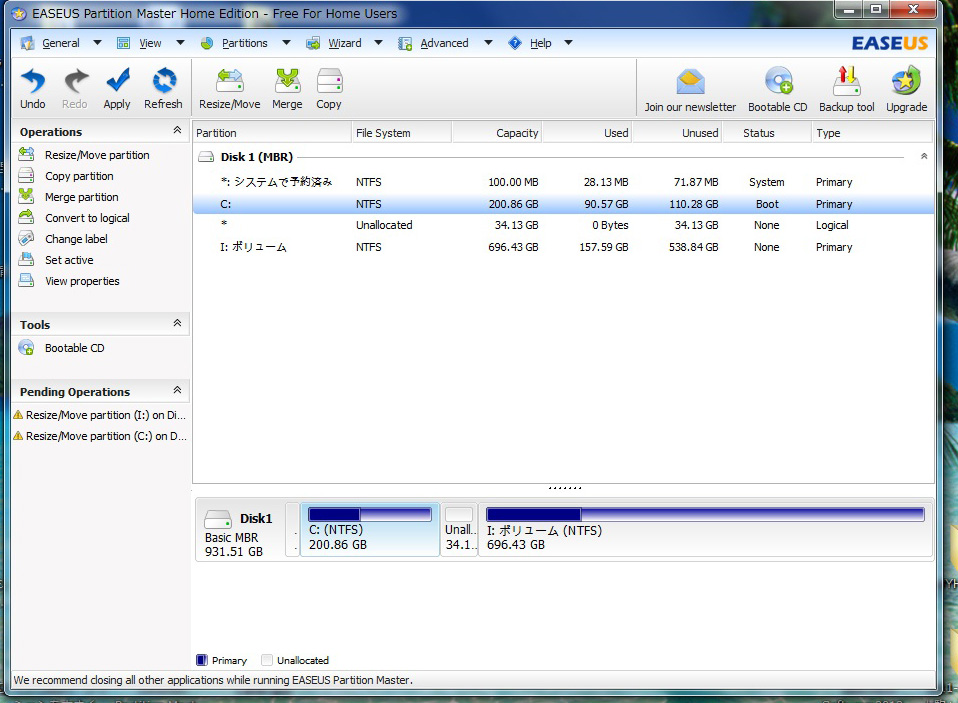
Task: Click the Undo toolbar icon
Action: 33,82
